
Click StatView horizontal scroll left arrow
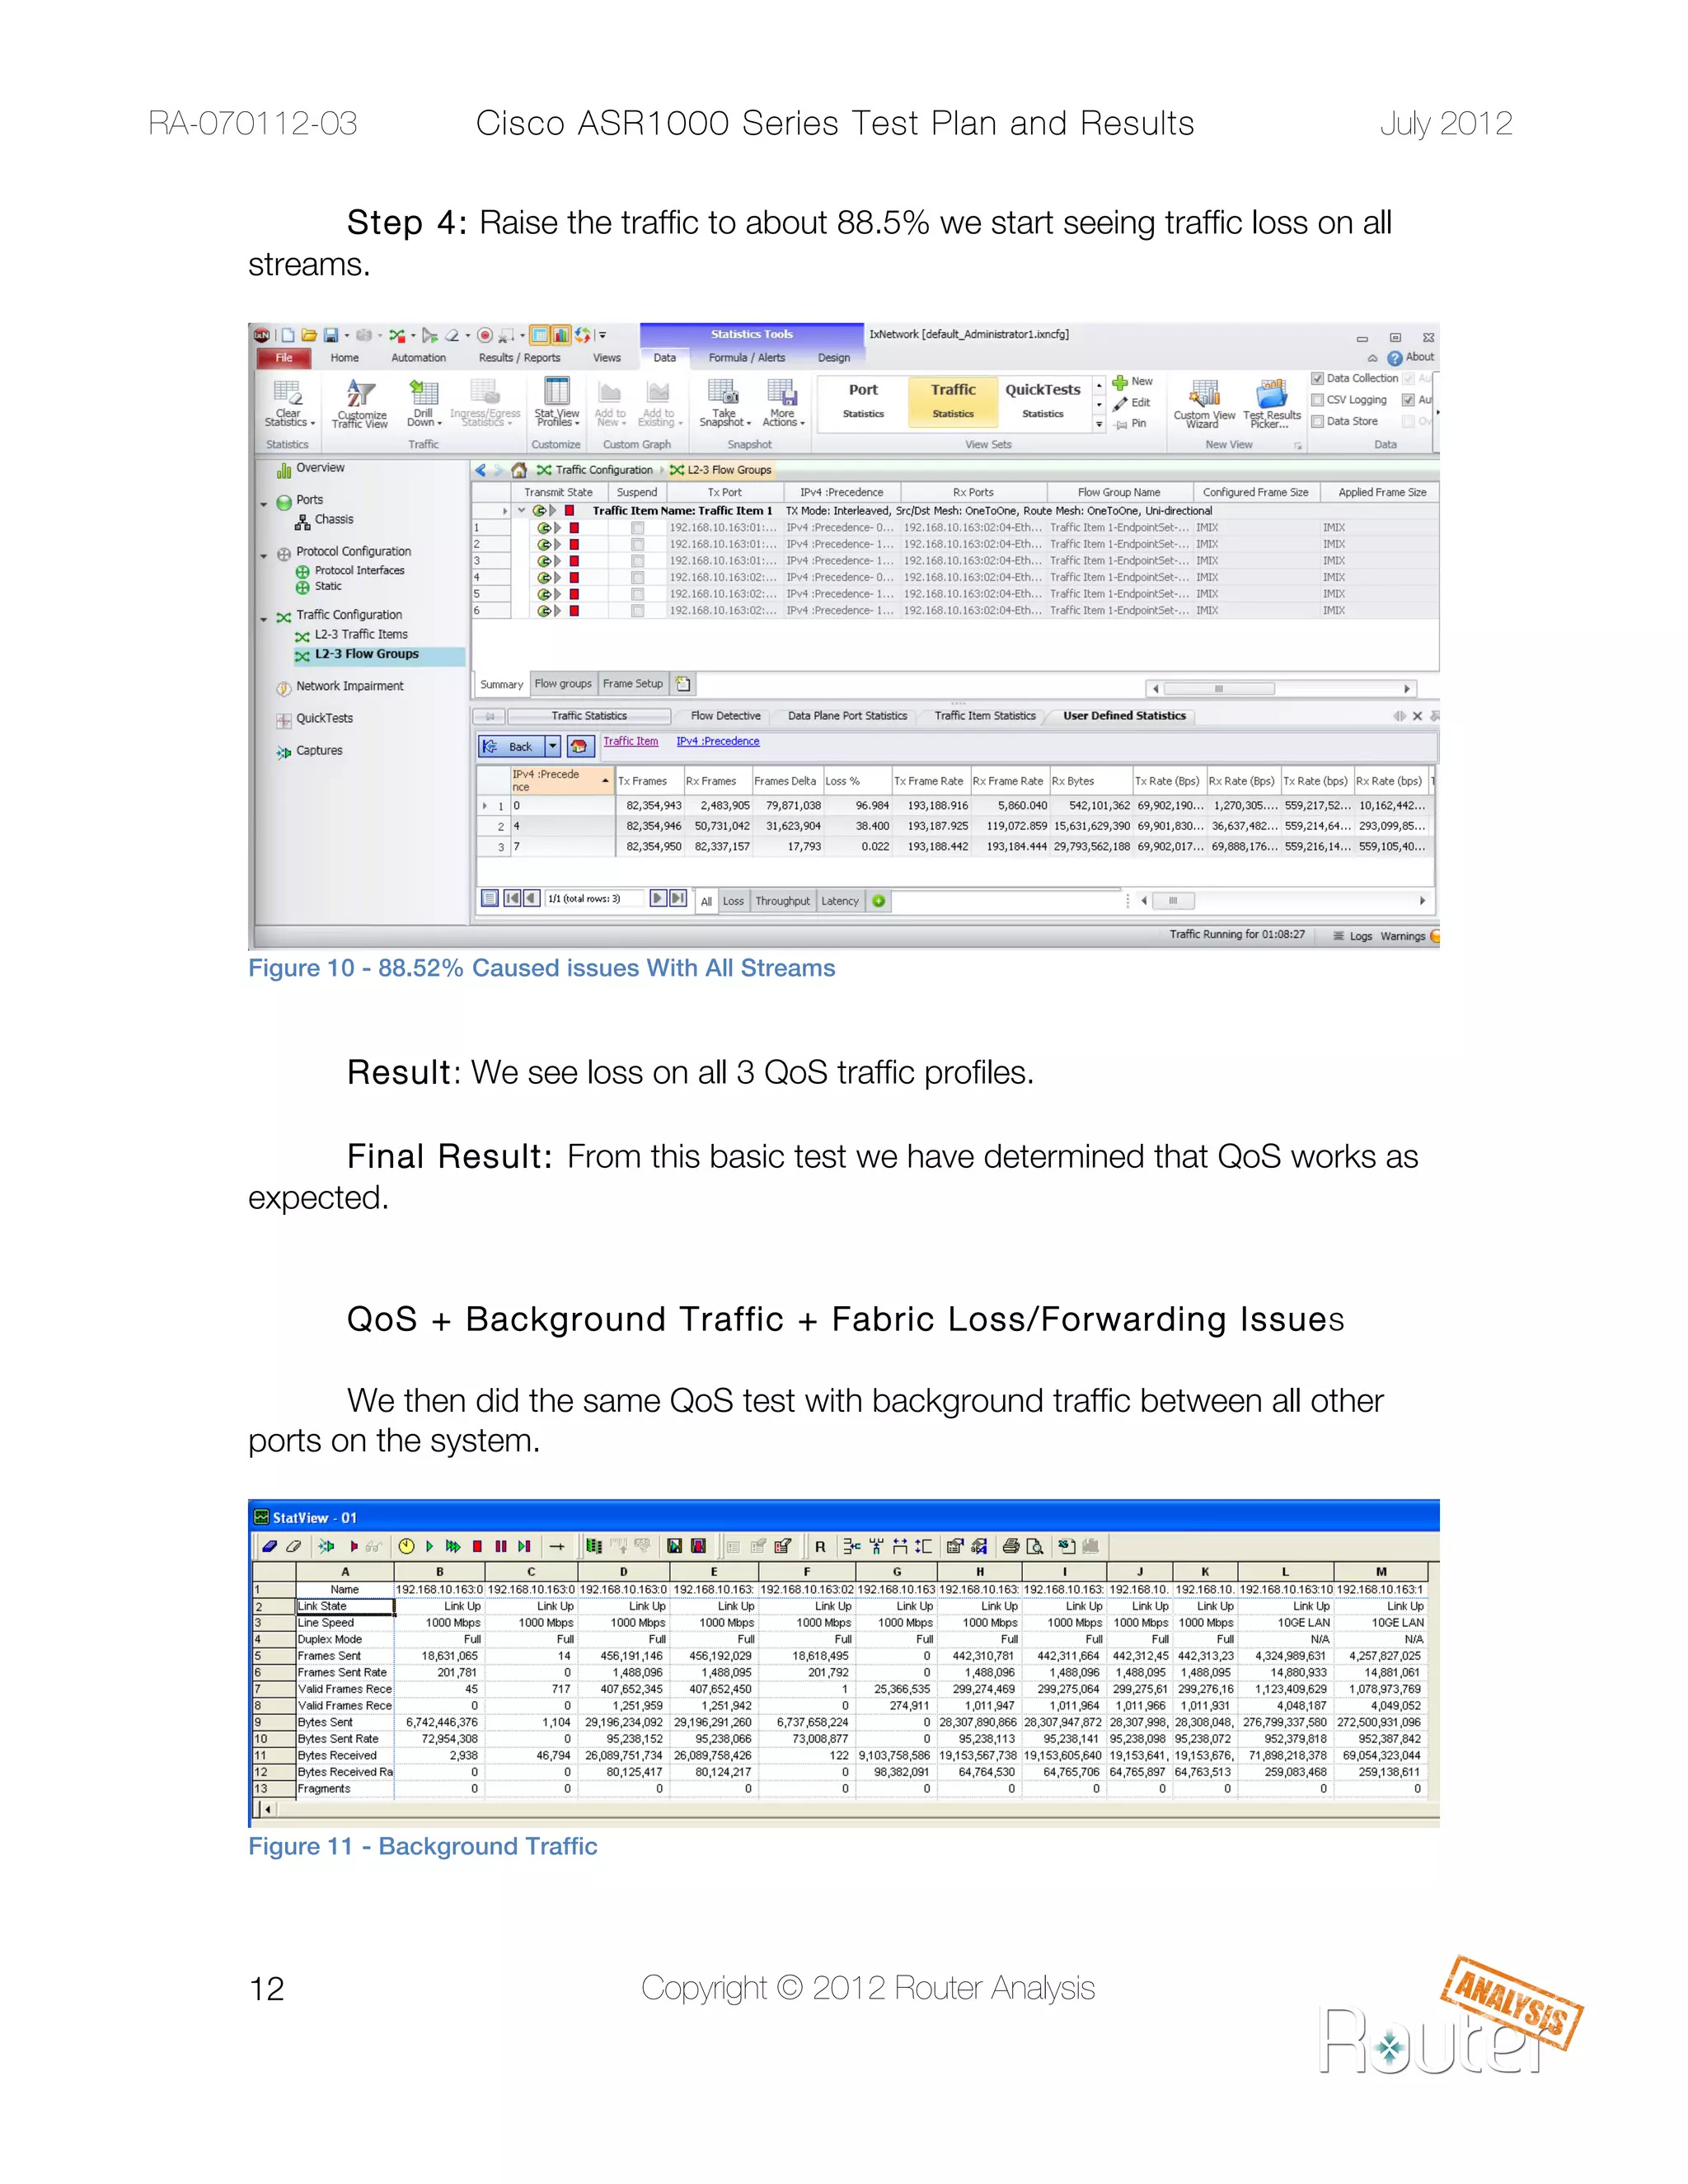pos(267,1809)
